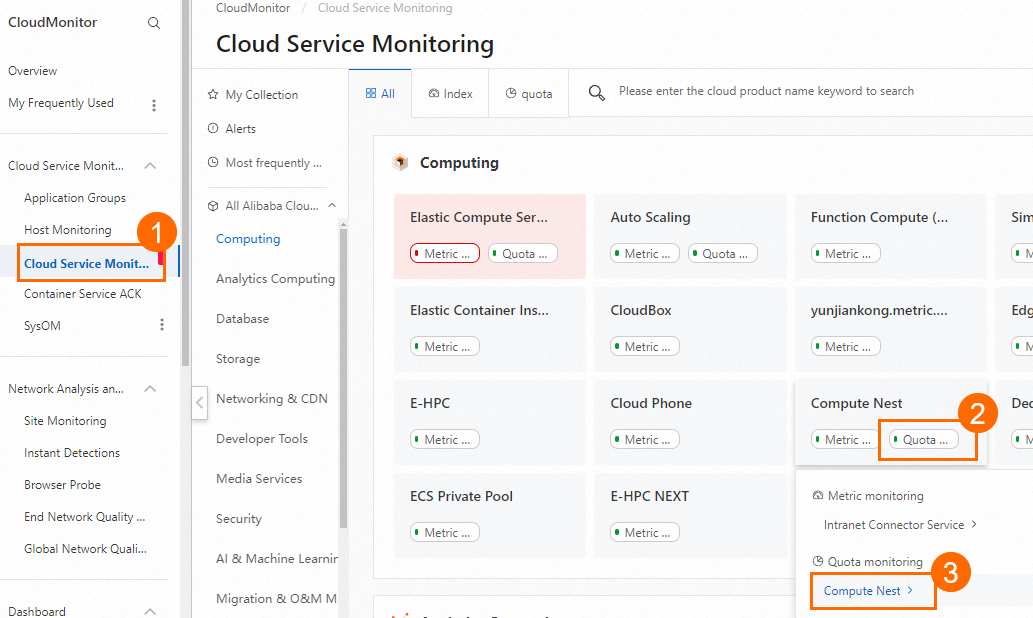Click Metric button on Compute Nest card
The width and height of the screenshot is (1033, 618).
[x=845, y=439]
